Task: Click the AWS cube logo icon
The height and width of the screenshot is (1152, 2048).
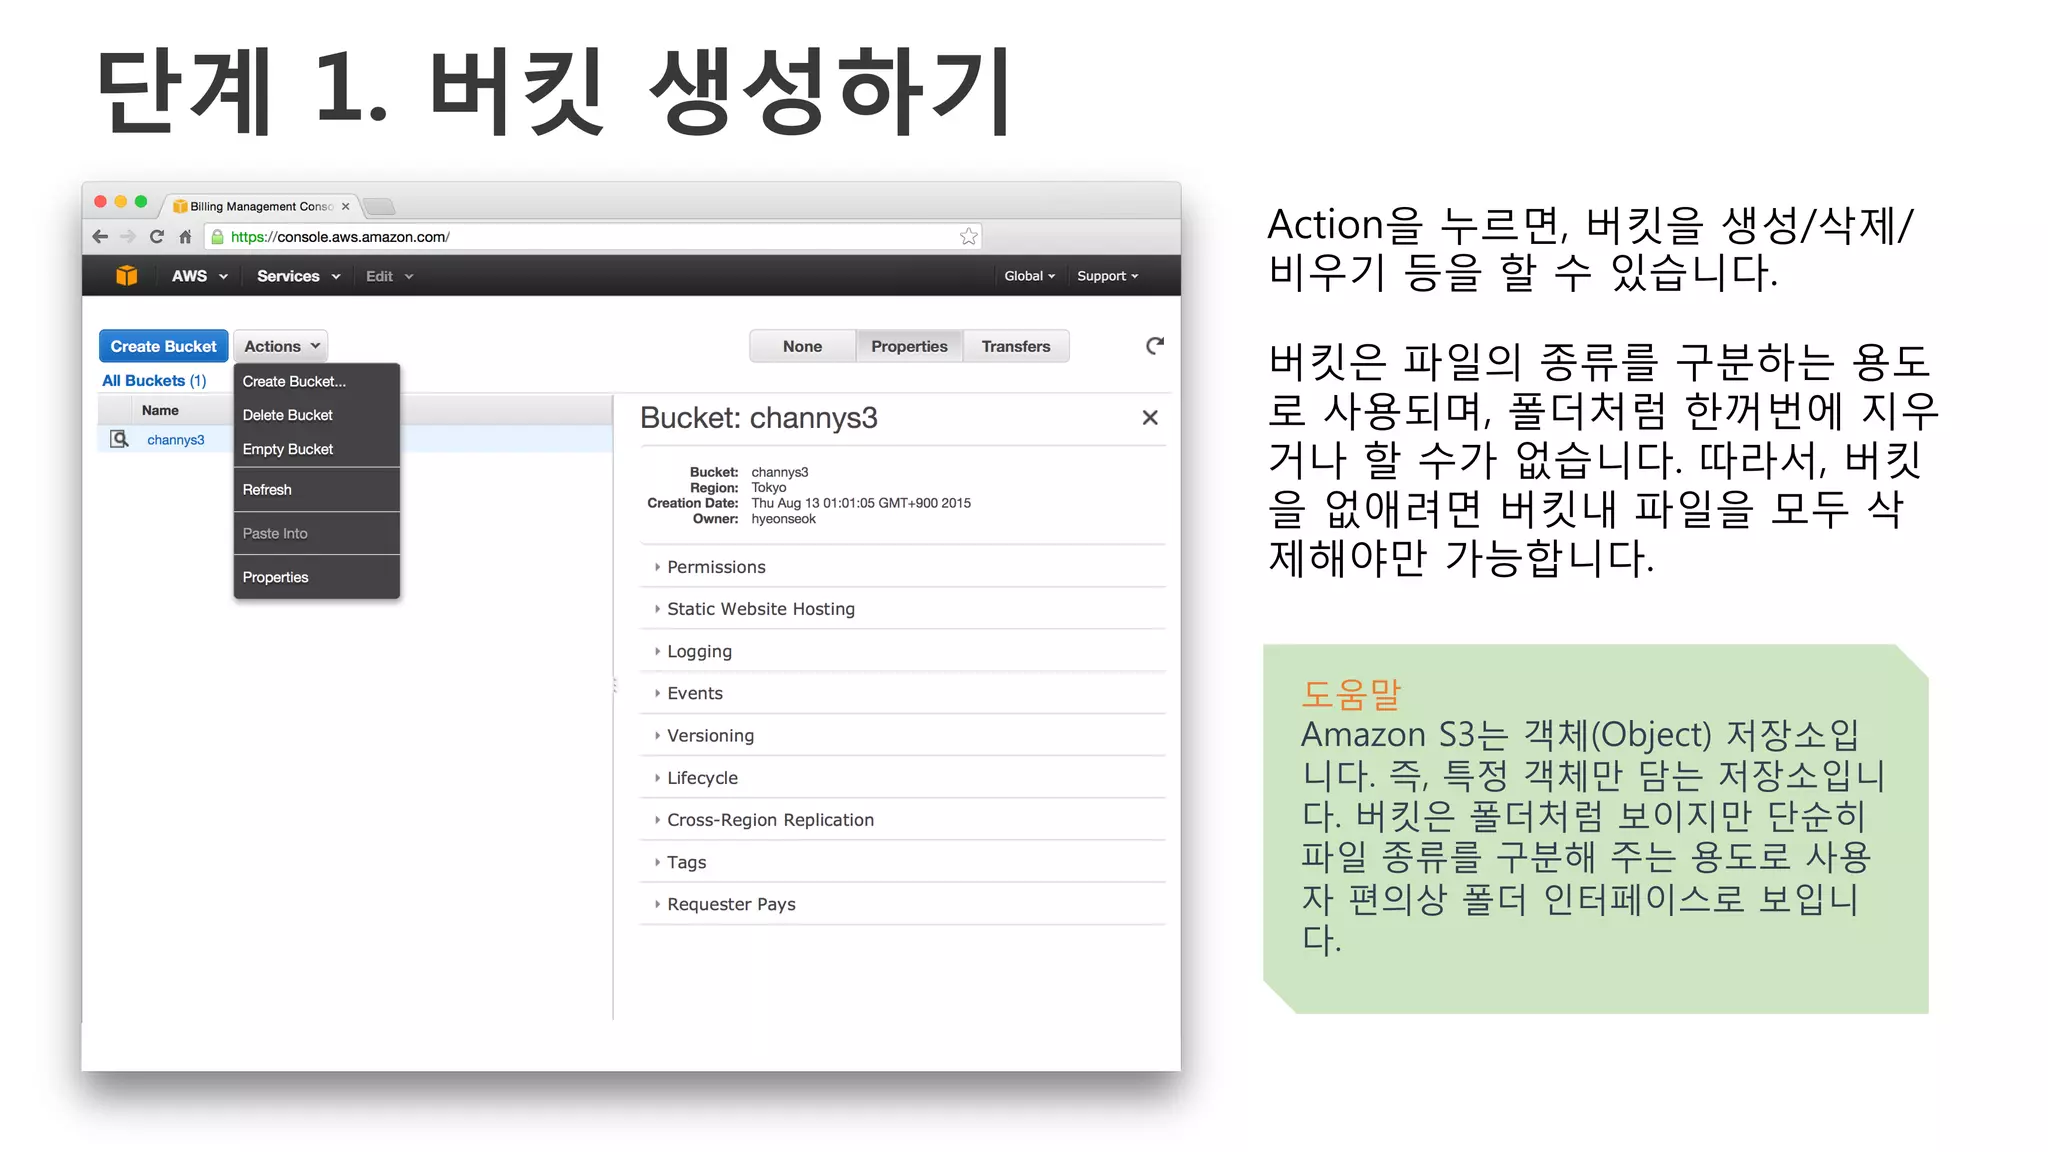Action: (x=126, y=276)
